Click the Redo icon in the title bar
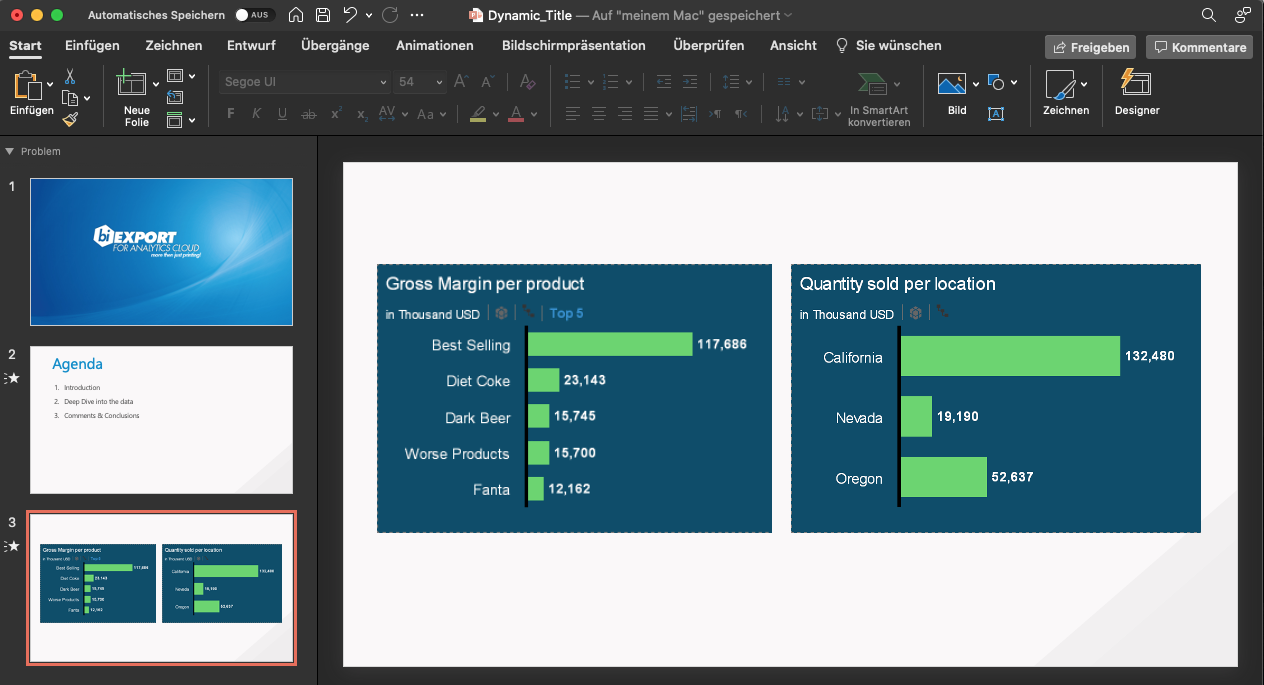This screenshot has width=1264, height=685. (390, 15)
